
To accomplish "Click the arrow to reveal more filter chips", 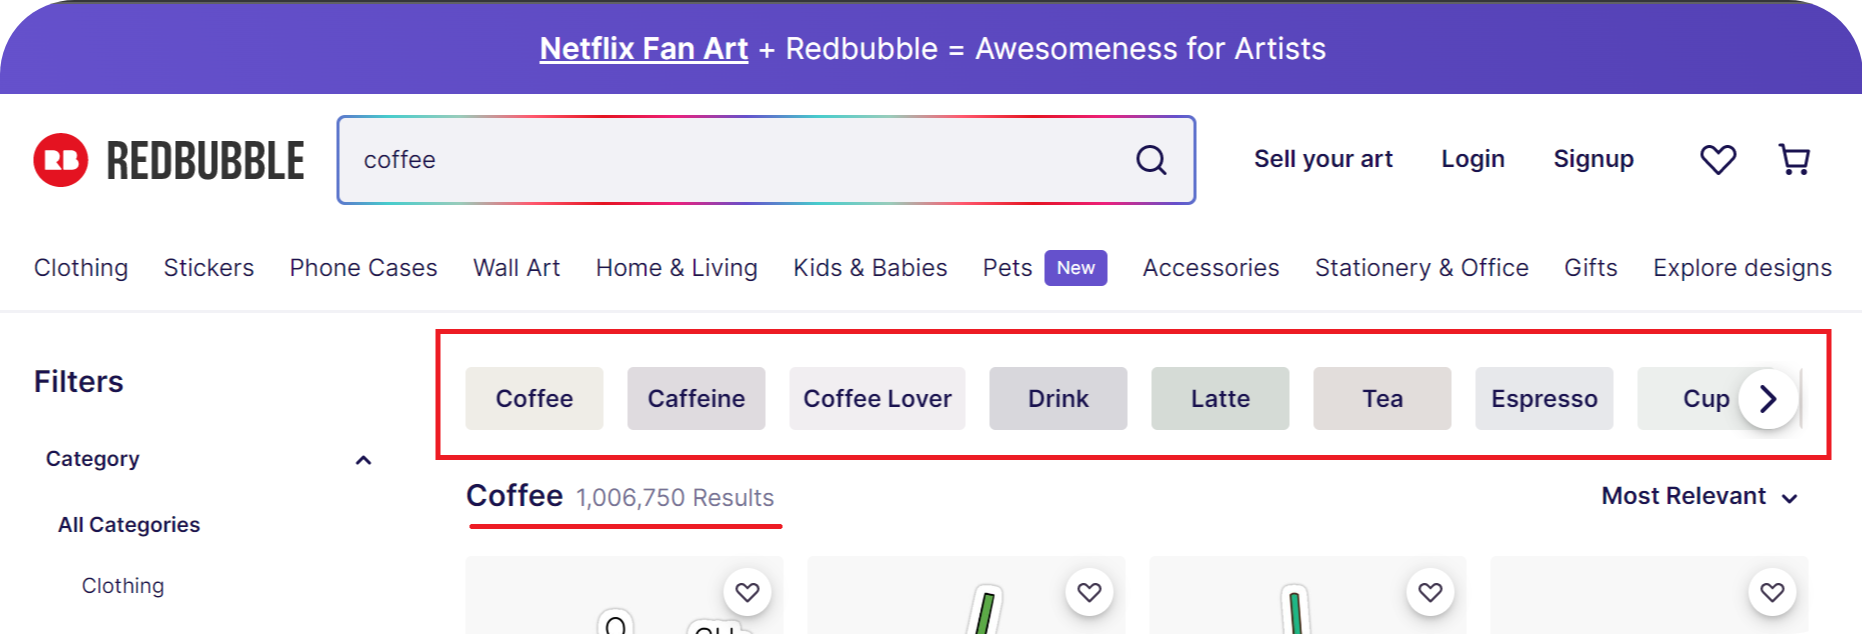I will click(x=1768, y=398).
